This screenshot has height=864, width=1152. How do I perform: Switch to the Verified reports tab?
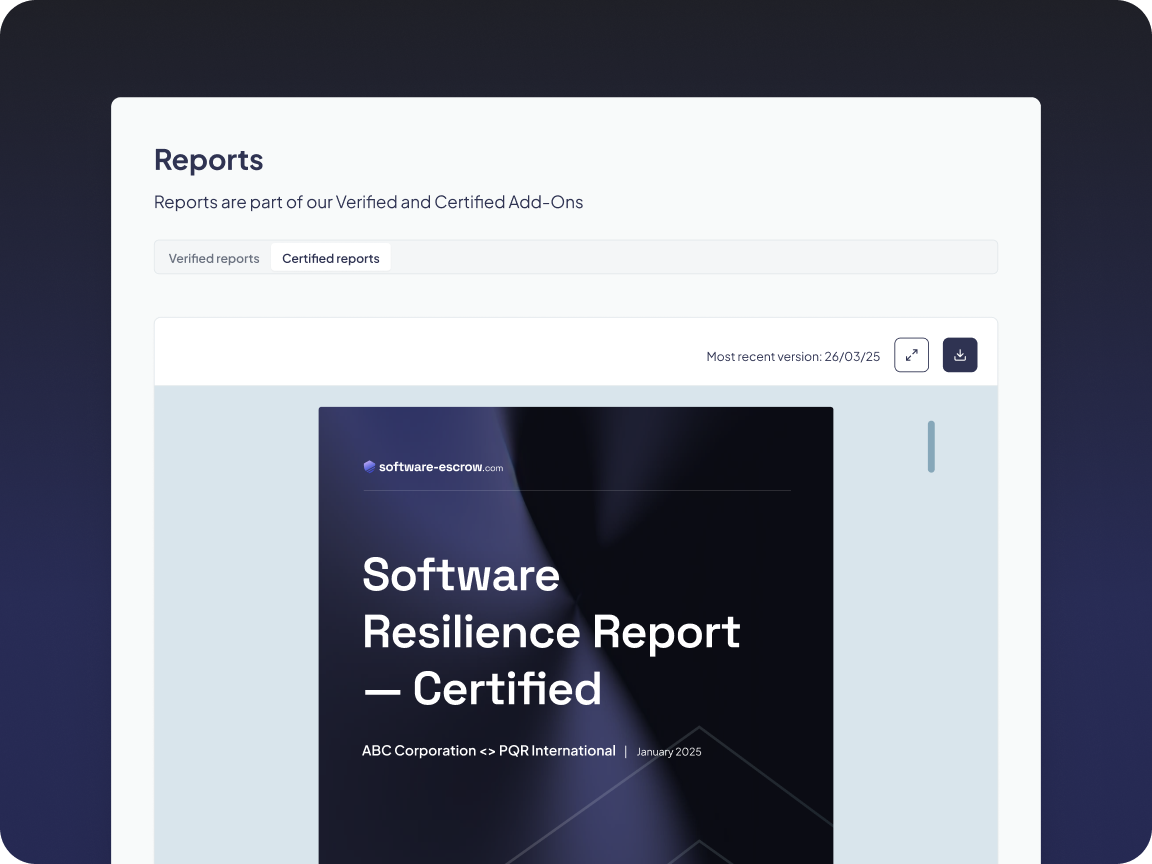pyautogui.click(x=214, y=258)
